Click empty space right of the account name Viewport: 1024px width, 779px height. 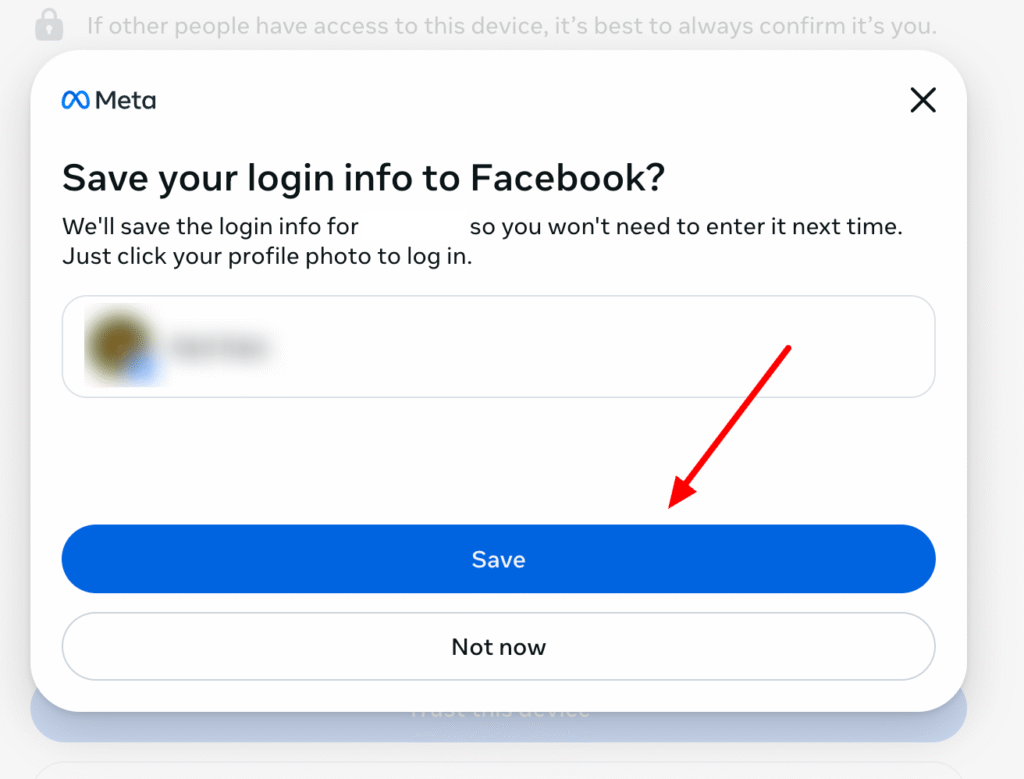600,346
